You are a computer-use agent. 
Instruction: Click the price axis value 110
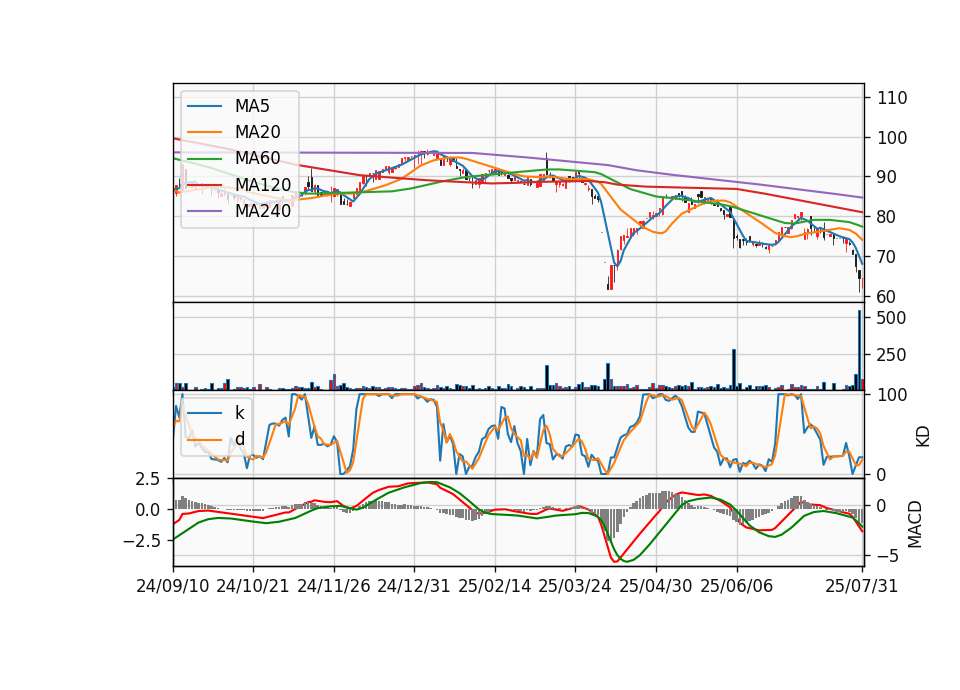click(x=892, y=98)
